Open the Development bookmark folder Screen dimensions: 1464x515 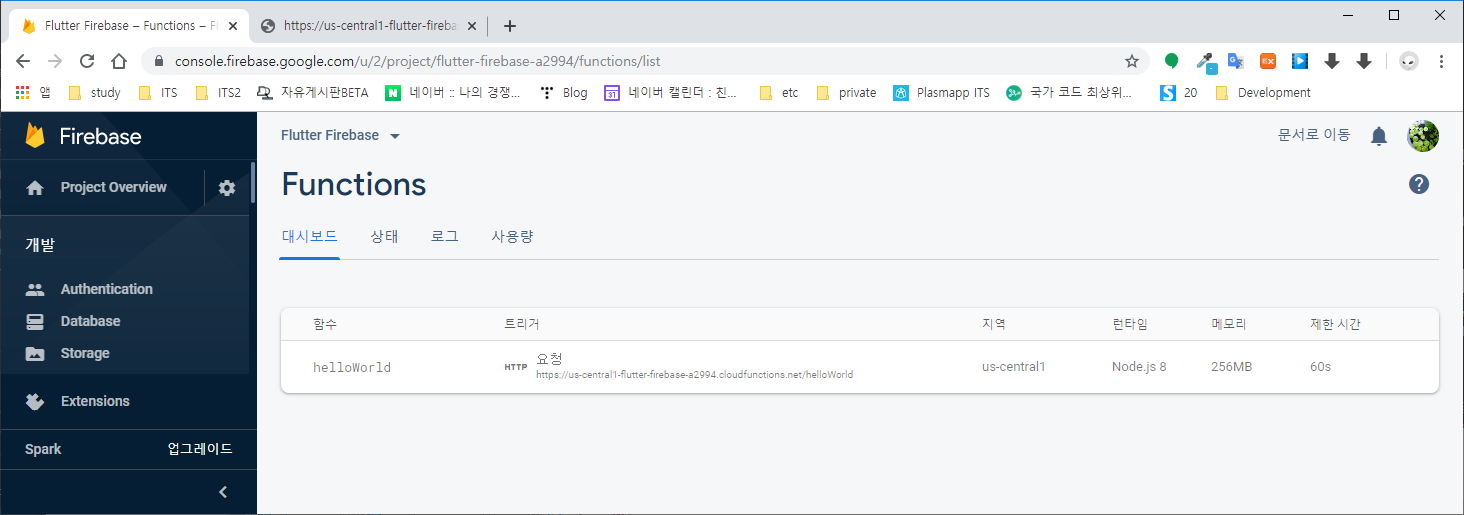1263,93
